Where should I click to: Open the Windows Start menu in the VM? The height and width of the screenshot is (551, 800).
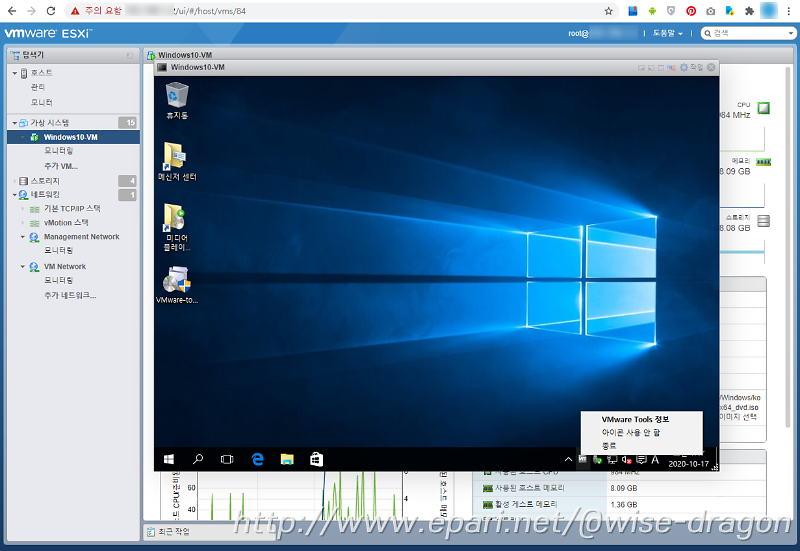click(169, 460)
